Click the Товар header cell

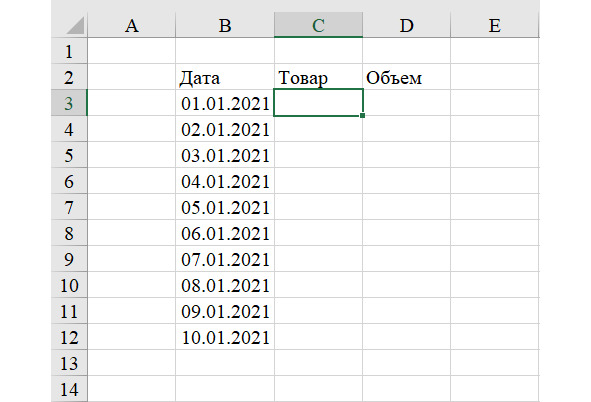[x=318, y=77]
